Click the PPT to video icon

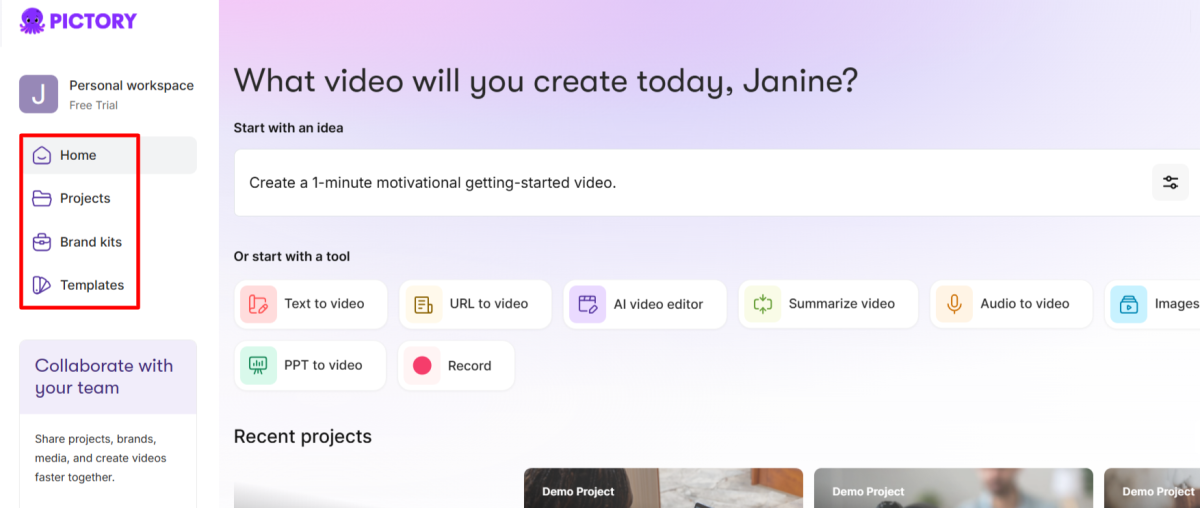pos(258,366)
